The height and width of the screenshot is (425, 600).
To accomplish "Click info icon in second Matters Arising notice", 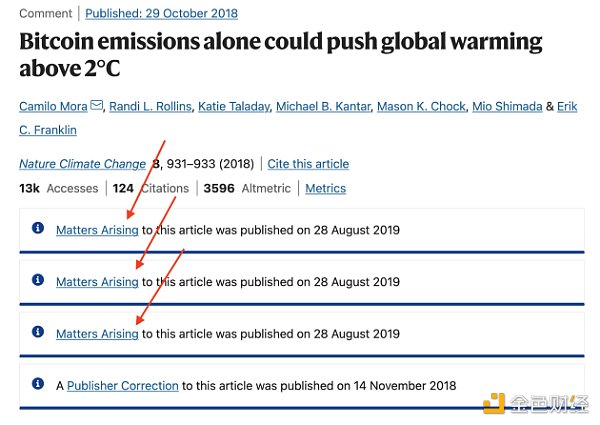I will [39, 281].
